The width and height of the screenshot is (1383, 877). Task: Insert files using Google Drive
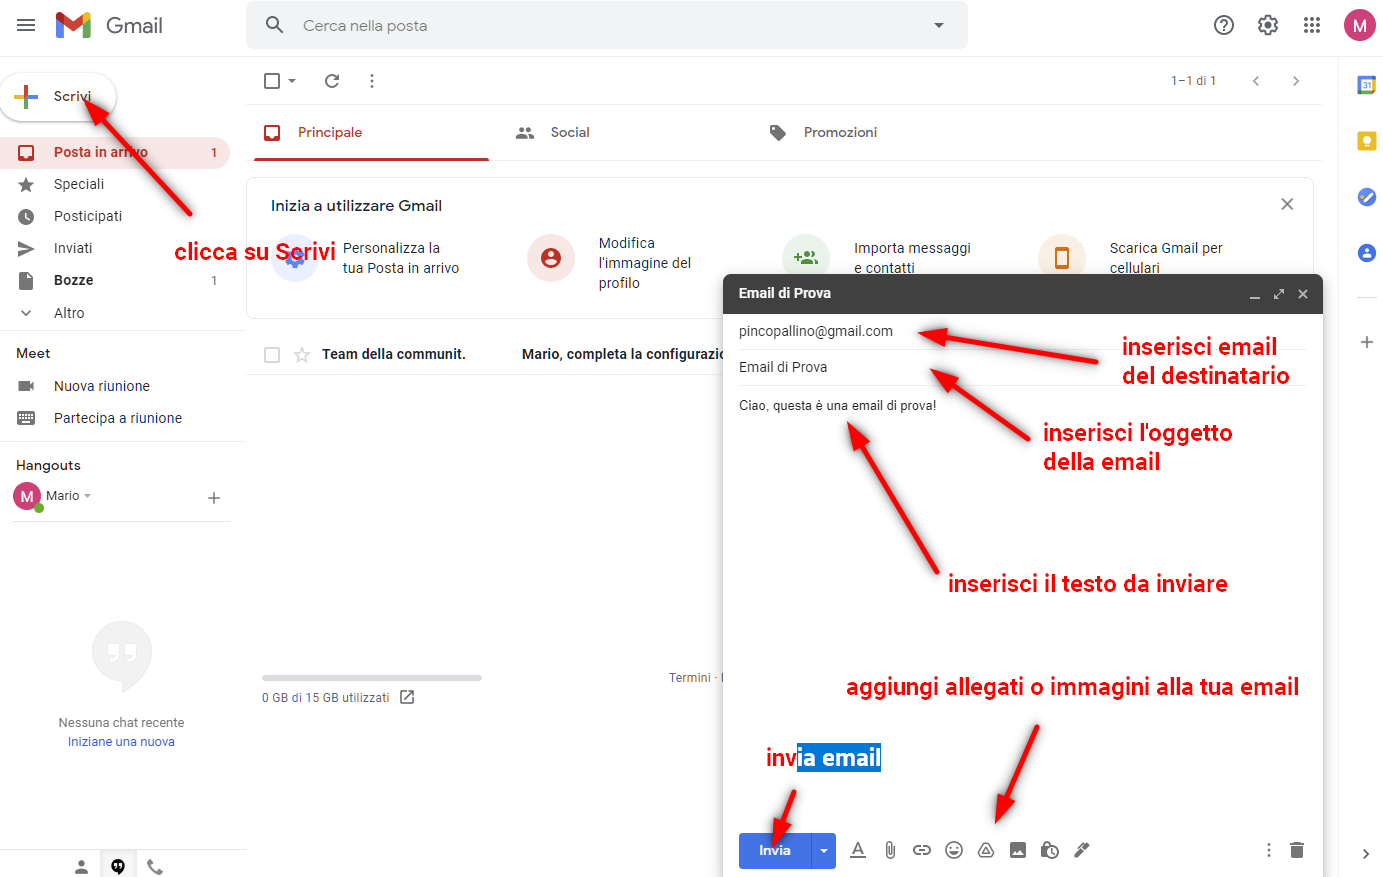[x=986, y=850]
